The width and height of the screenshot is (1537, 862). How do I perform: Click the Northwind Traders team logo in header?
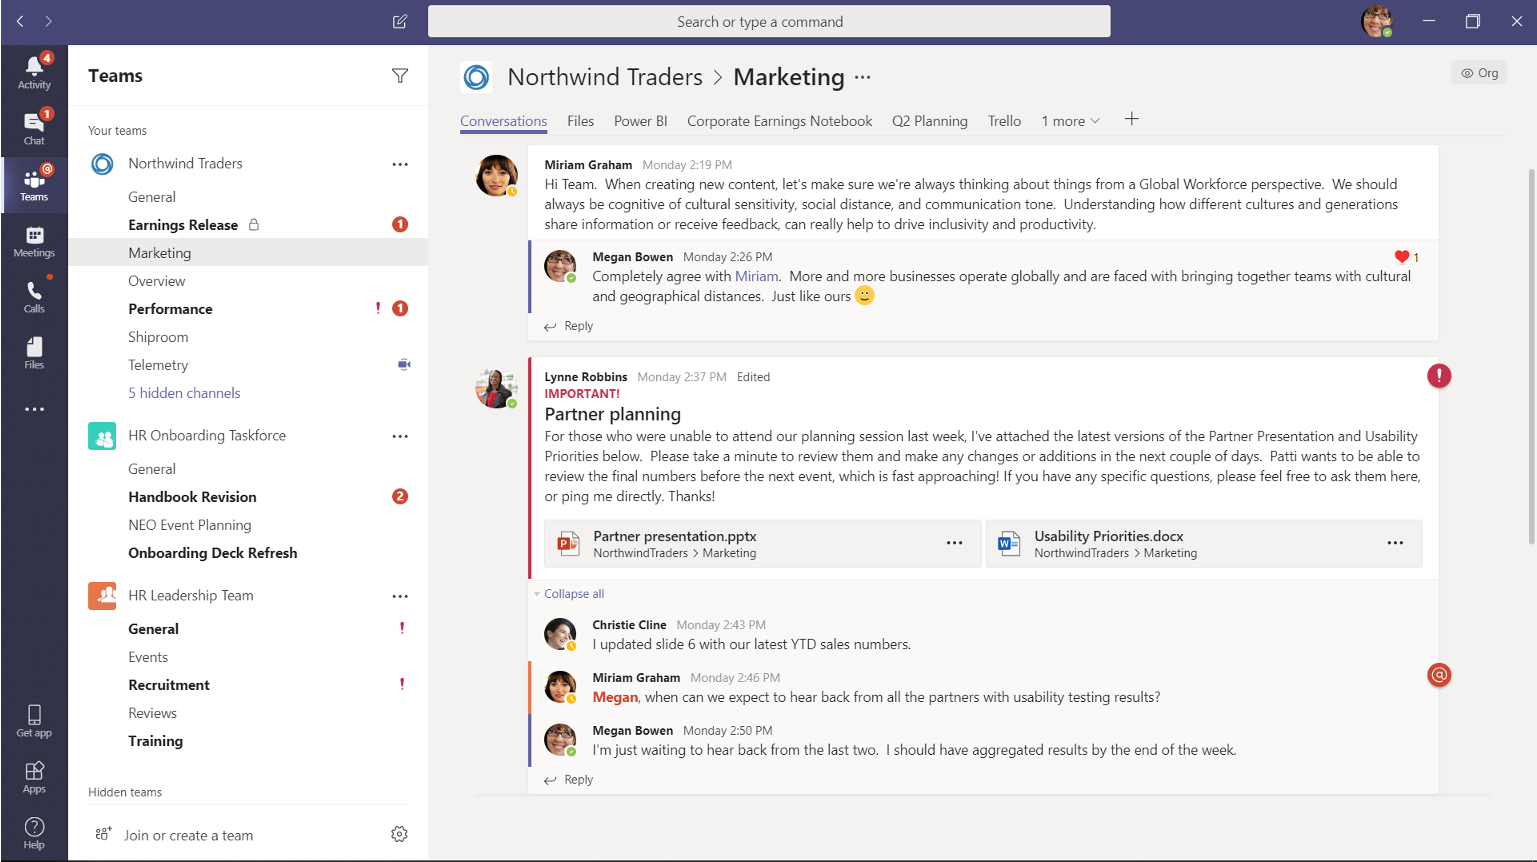point(476,77)
